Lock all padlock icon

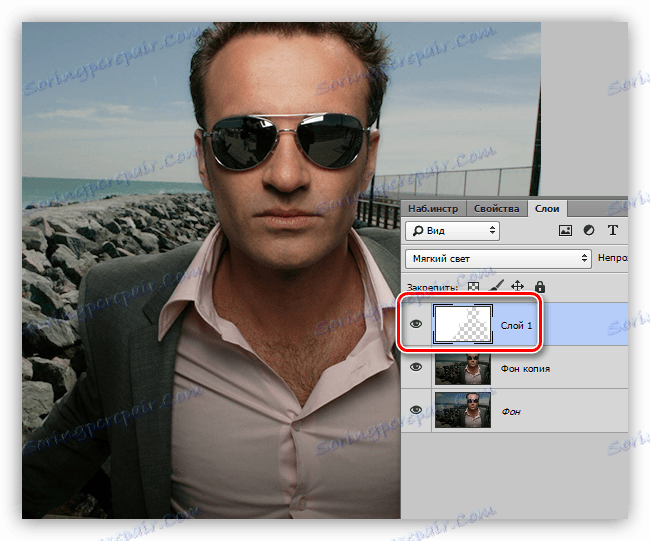pos(539,286)
